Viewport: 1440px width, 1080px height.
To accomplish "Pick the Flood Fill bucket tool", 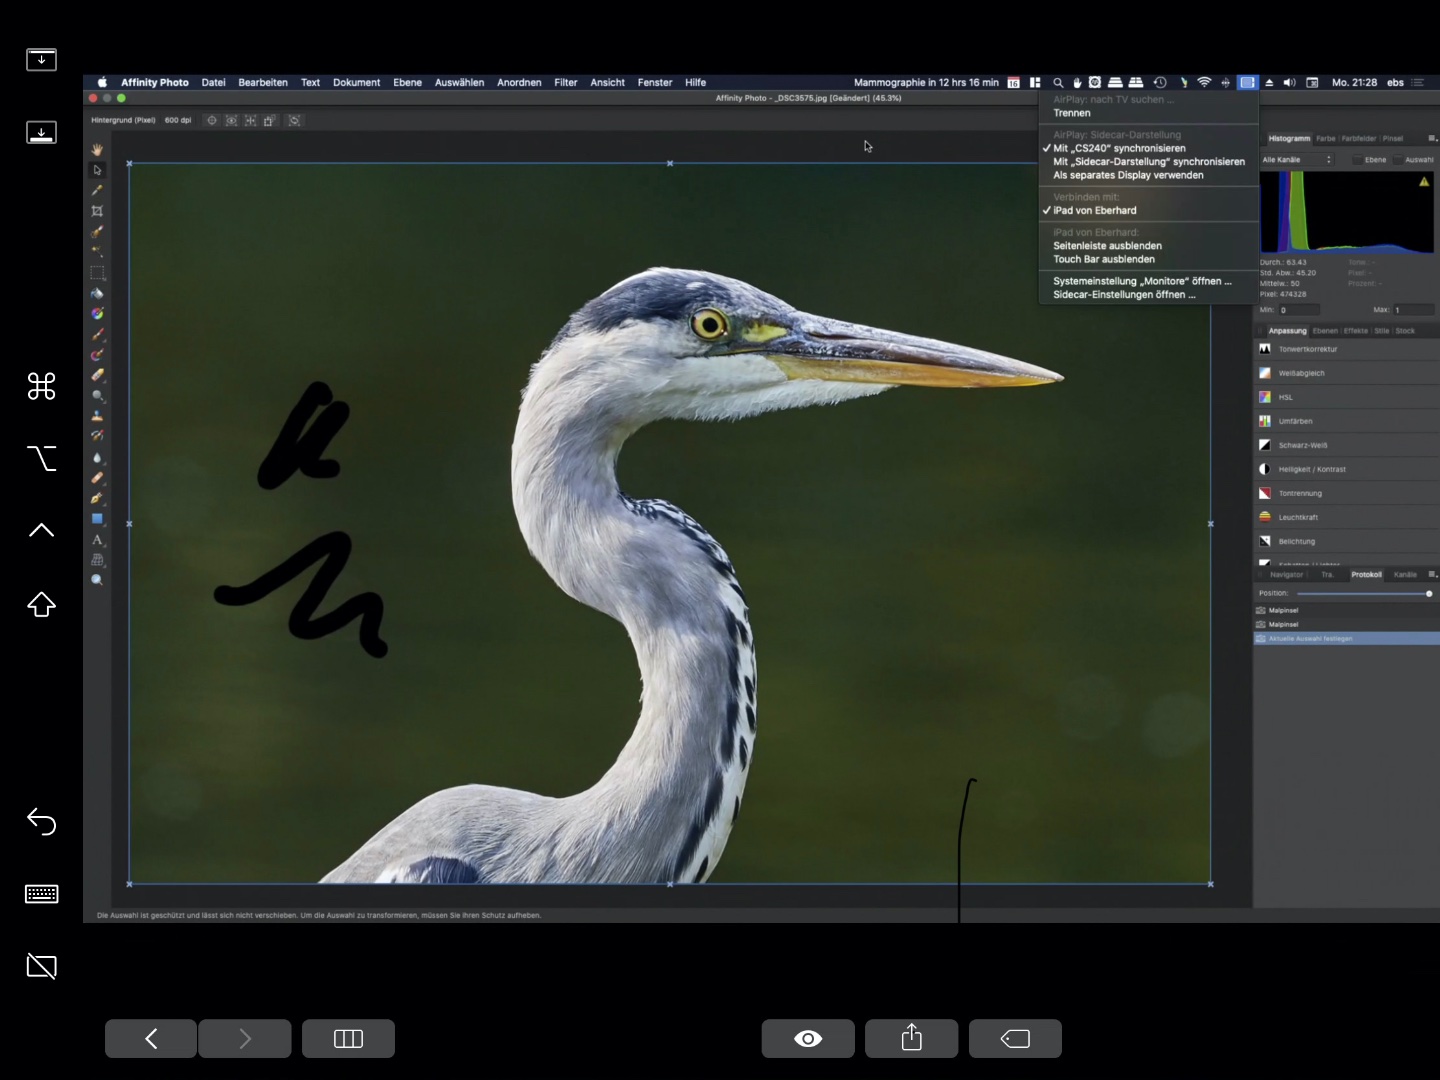I will click(x=97, y=293).
